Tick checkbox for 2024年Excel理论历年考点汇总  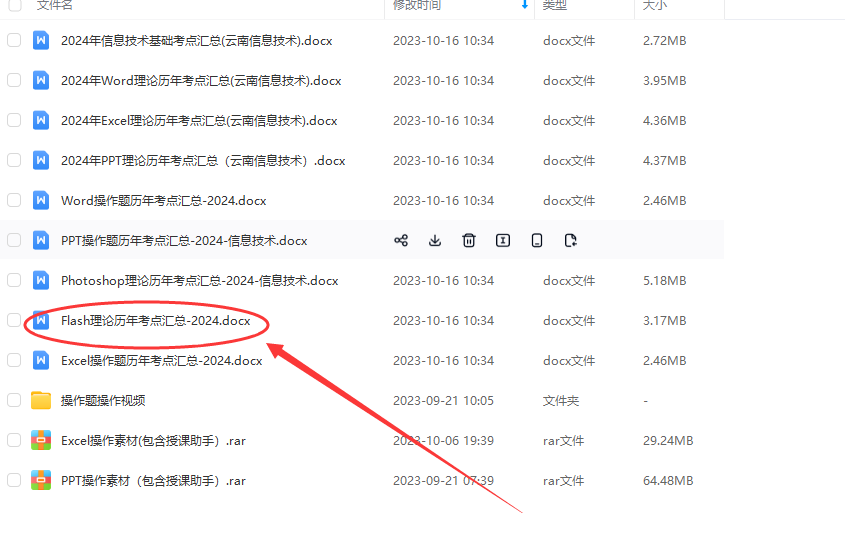14,120
